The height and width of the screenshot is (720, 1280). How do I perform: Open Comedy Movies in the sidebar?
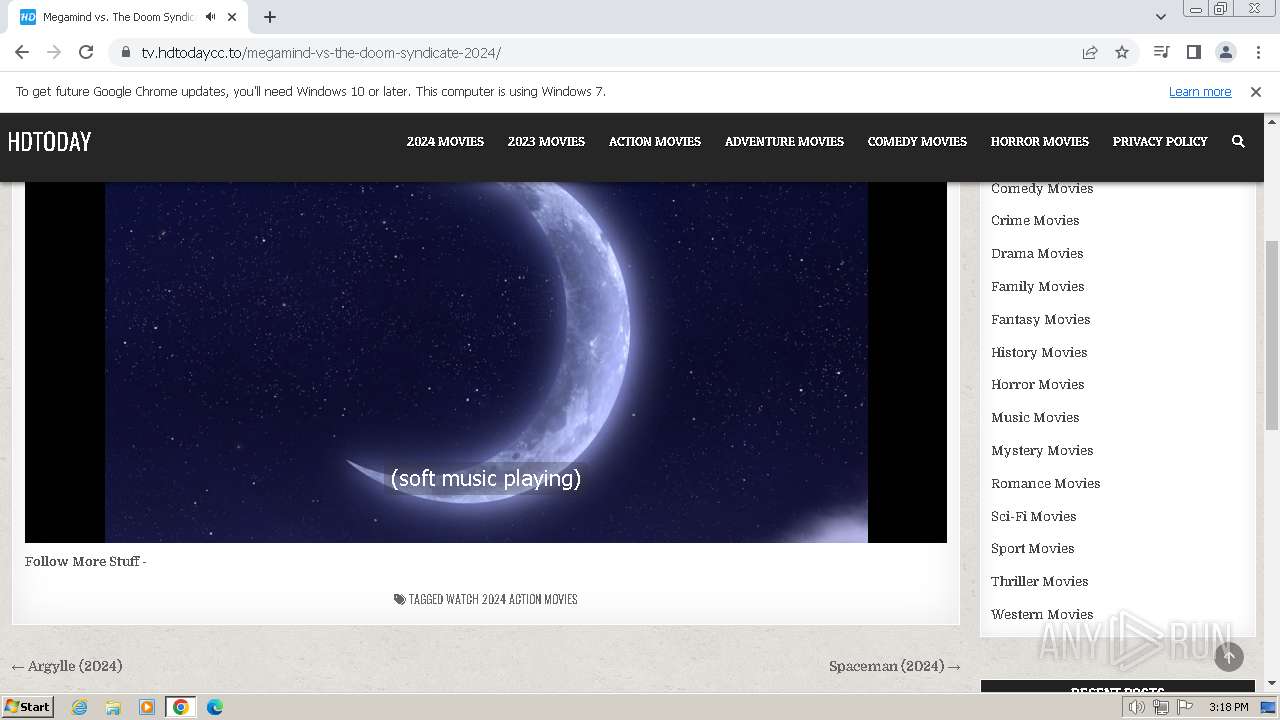1042,188
